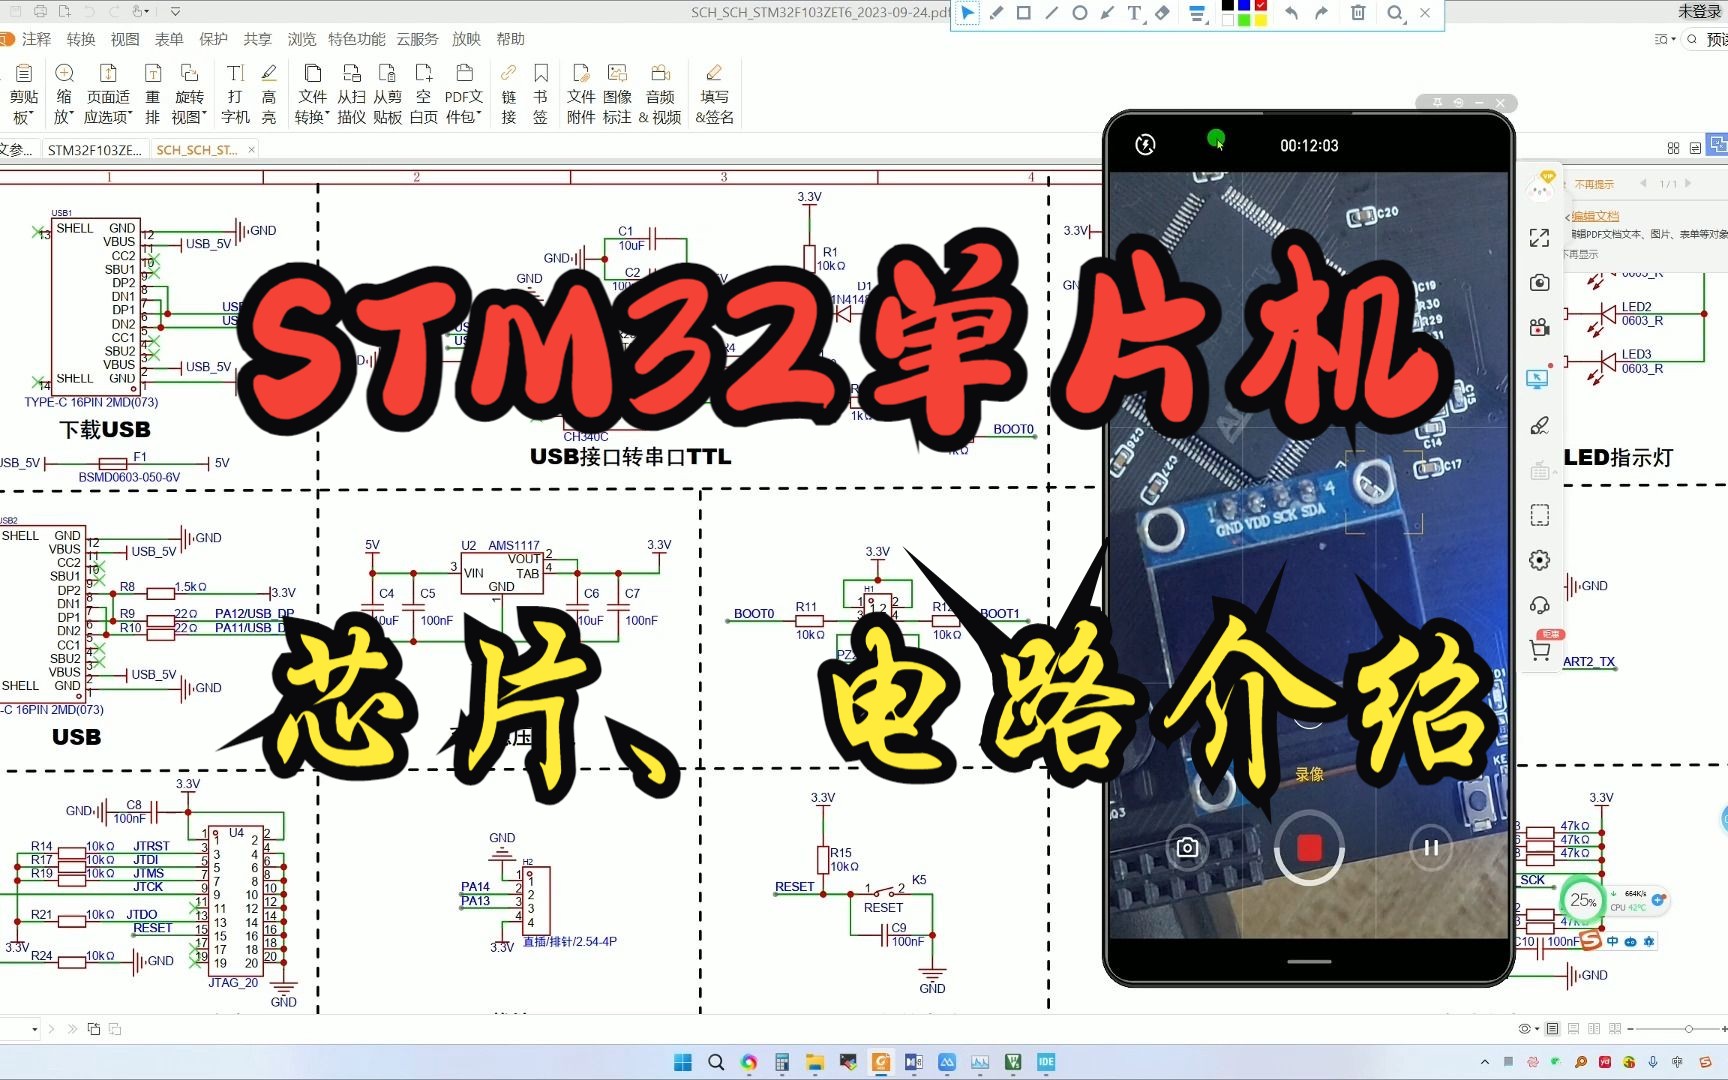Activate the text T annotation tool
Screen dimensions: 1728x1080
pyautogui.click(x=1134, y=13)
